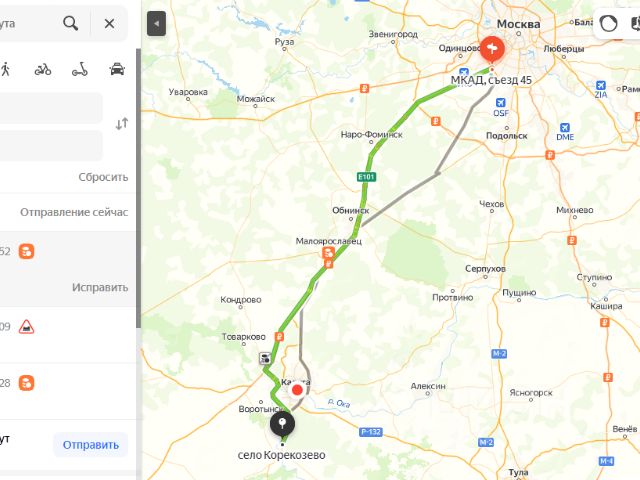Viewport: 640px width, 480px height.
Task: Open the Отправление сейчас departure selector
Action: (74, 212)
